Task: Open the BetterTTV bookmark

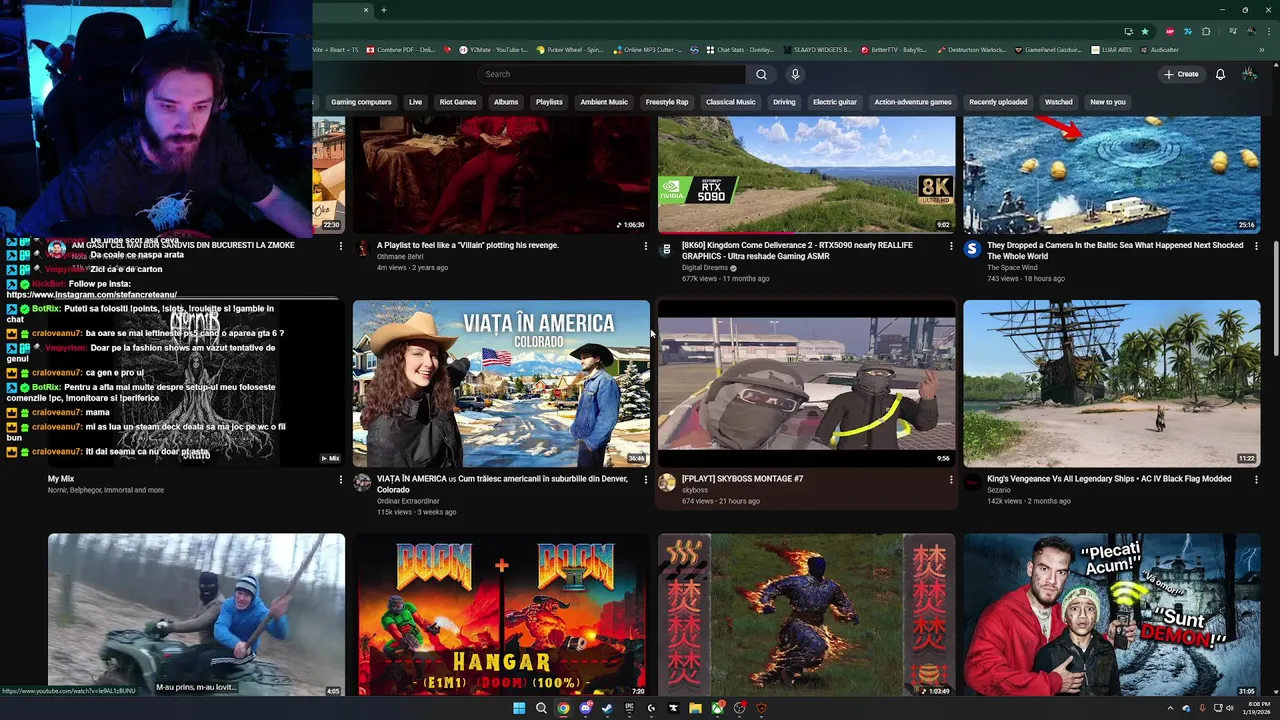Action: (x=893, y=49)
